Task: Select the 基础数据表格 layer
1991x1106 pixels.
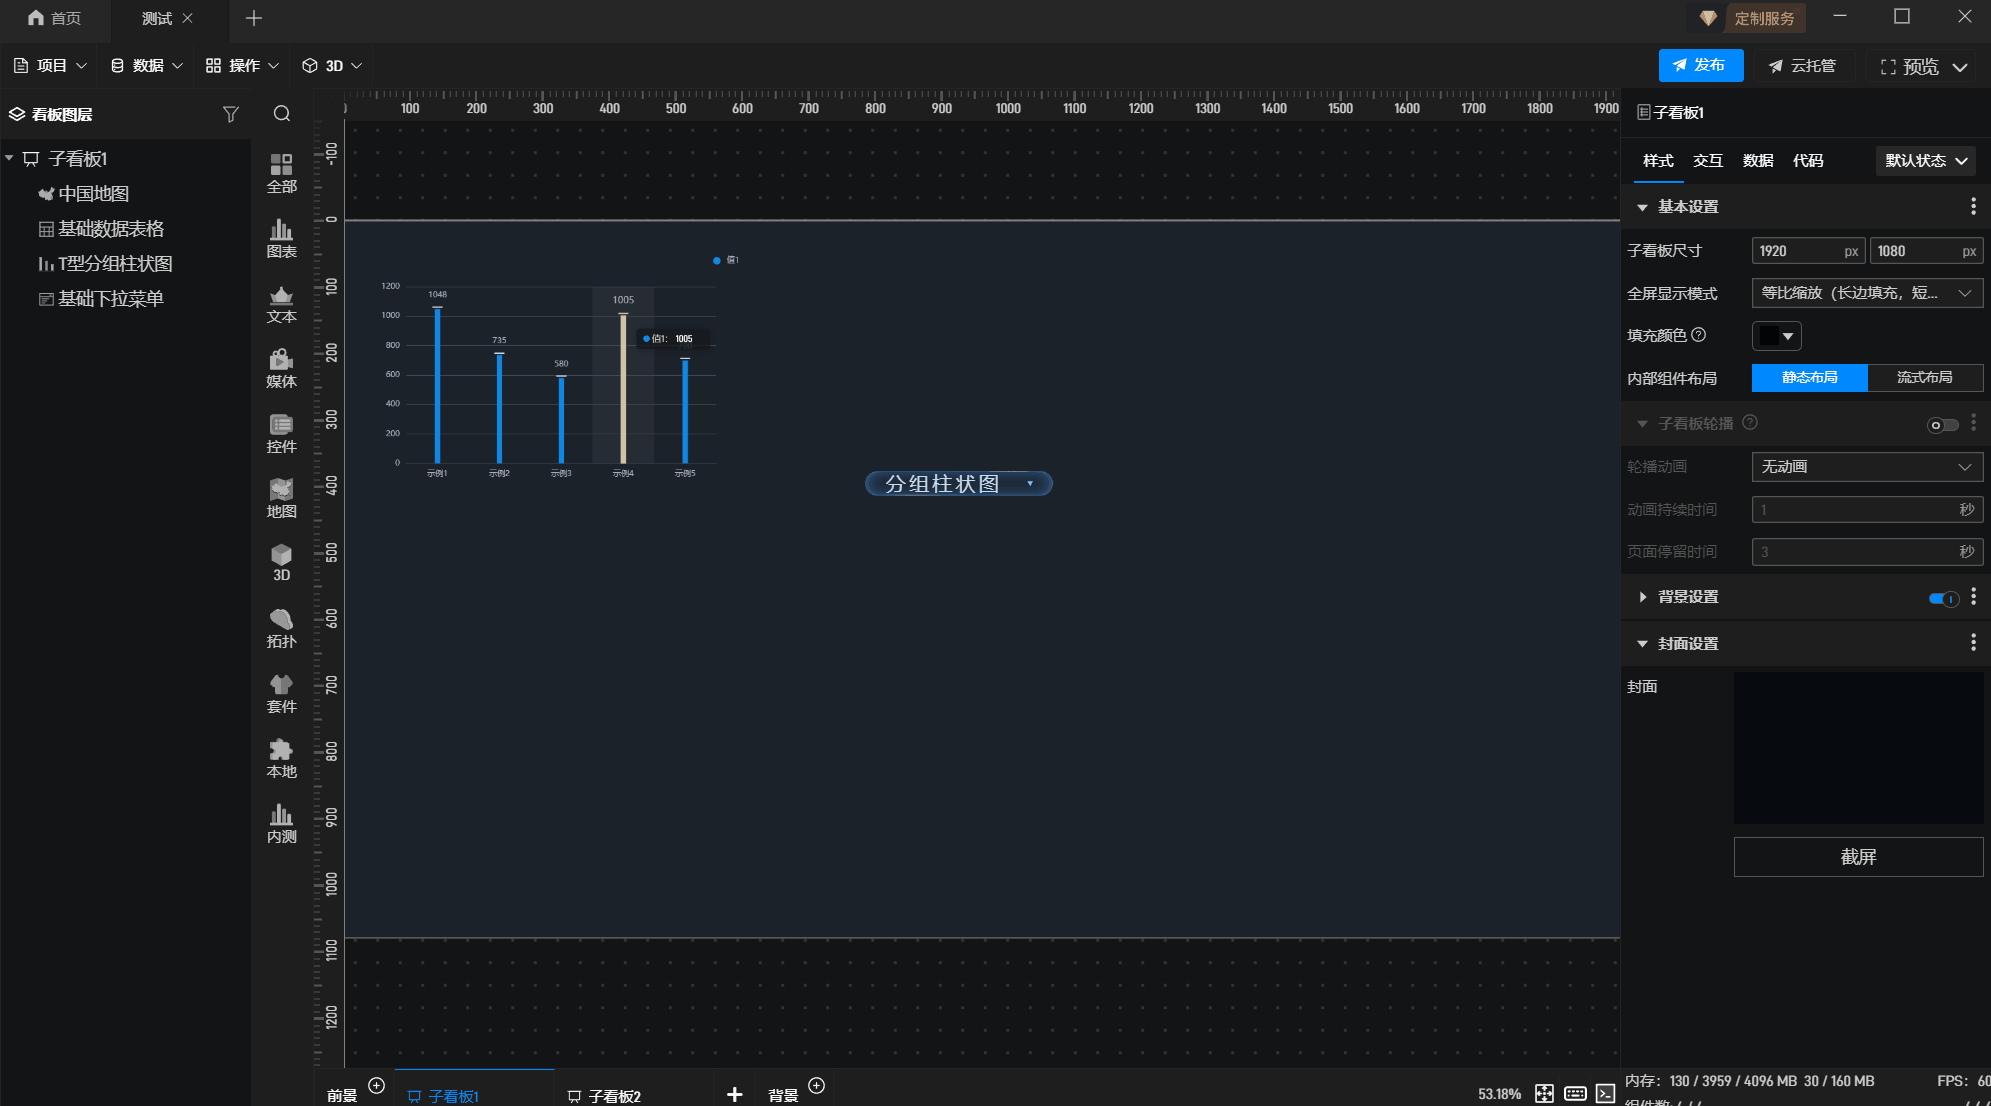Action: [110, 229]
